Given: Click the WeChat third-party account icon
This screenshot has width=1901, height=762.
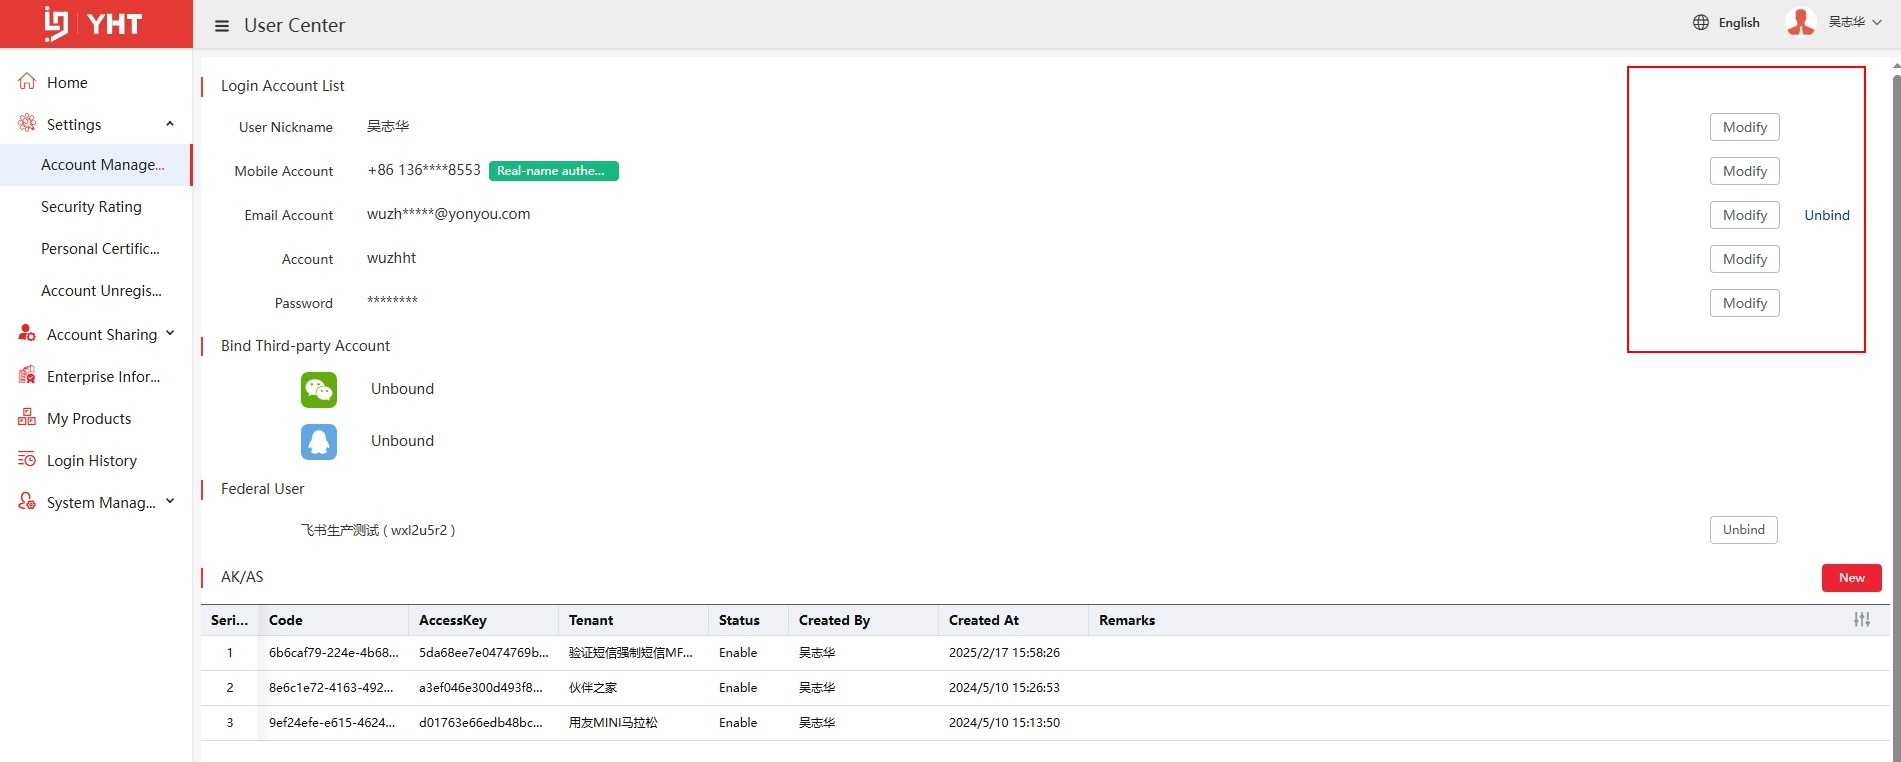Looking at the screenshot, I should tap(319, 389).
